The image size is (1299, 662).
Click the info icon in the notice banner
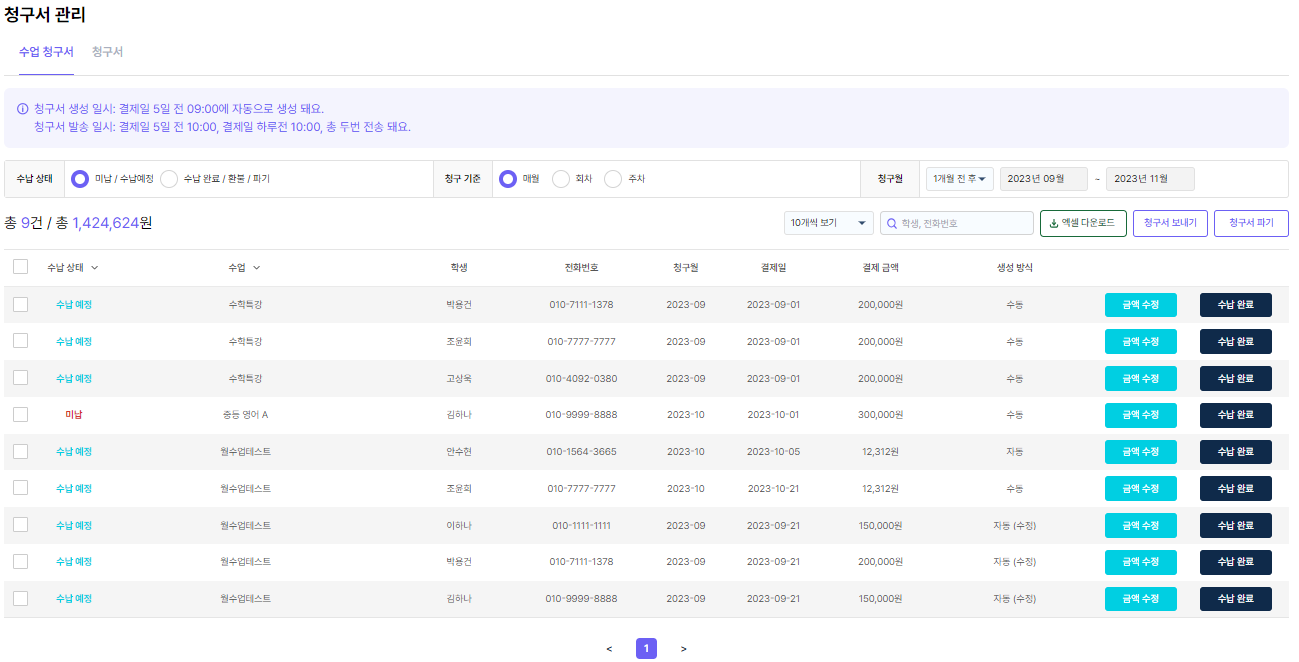coord(22,109)
